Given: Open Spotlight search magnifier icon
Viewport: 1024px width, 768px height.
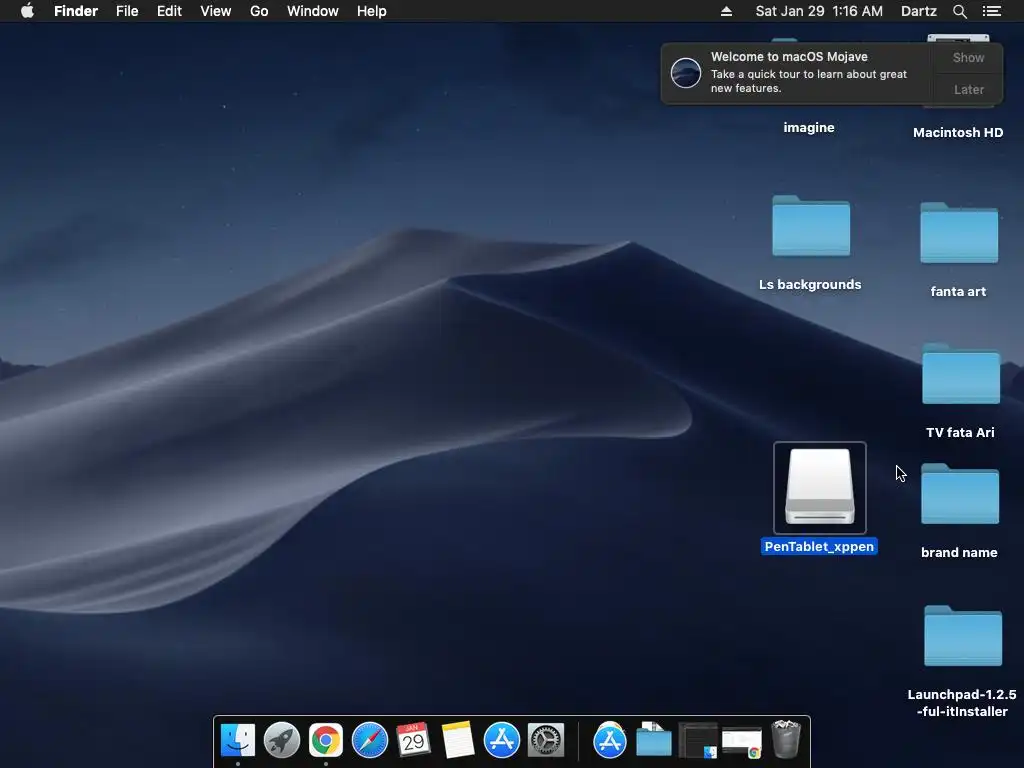Looking at the screenshot, I should (959, 11).
